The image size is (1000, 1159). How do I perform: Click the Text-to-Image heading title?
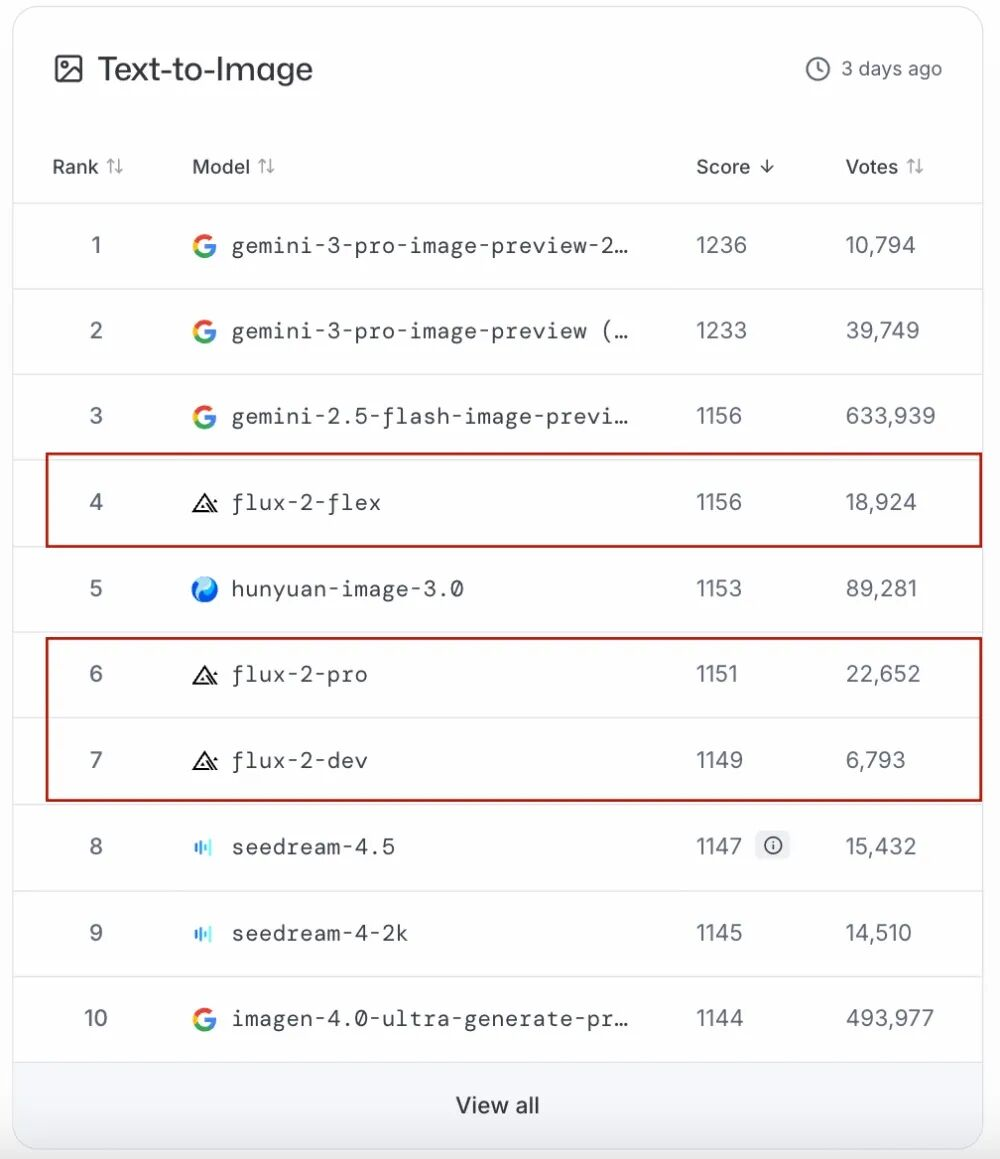tap(205, 69)
